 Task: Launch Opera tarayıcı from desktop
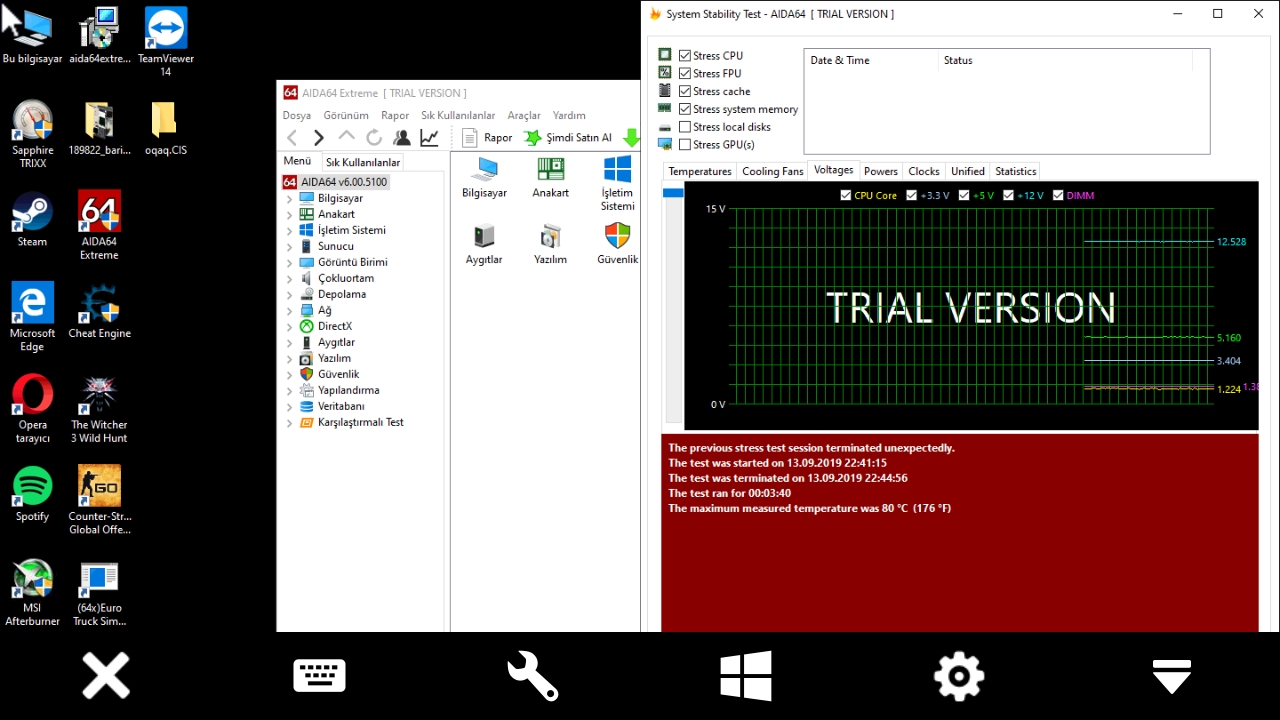coord(32,409)
